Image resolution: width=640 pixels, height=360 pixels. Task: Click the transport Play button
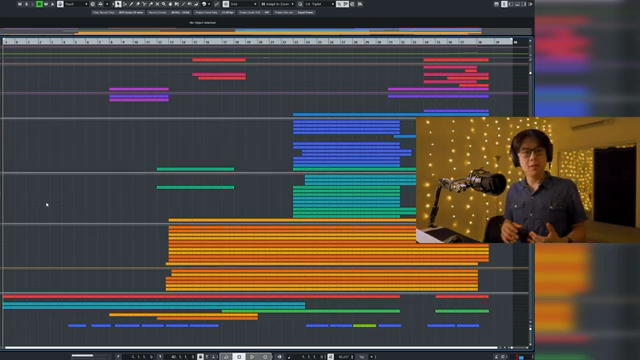252,357
